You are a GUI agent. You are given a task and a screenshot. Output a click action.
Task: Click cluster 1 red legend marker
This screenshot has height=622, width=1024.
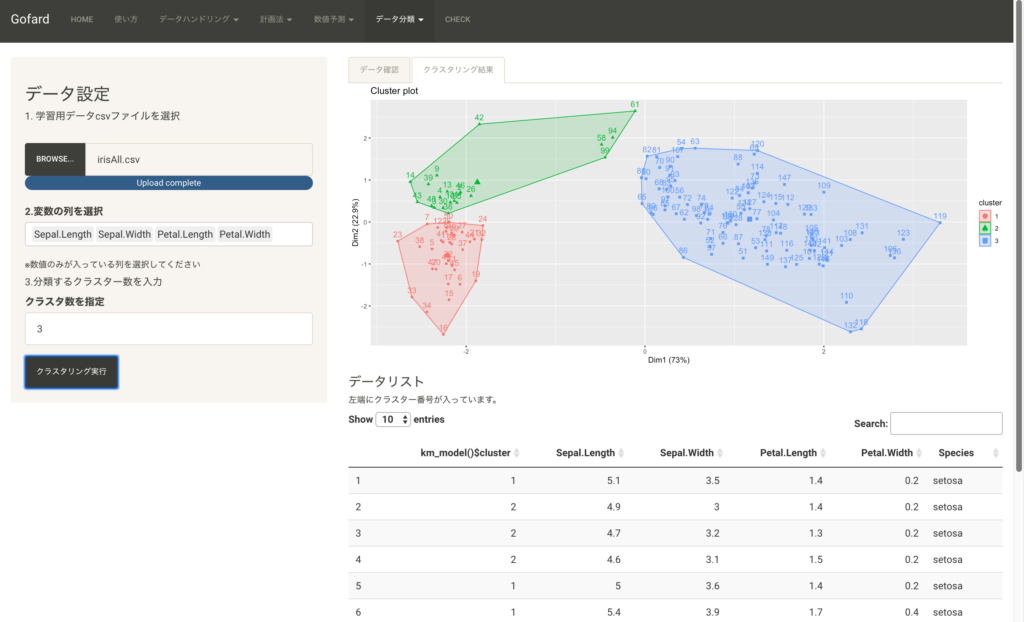point(986,215)
